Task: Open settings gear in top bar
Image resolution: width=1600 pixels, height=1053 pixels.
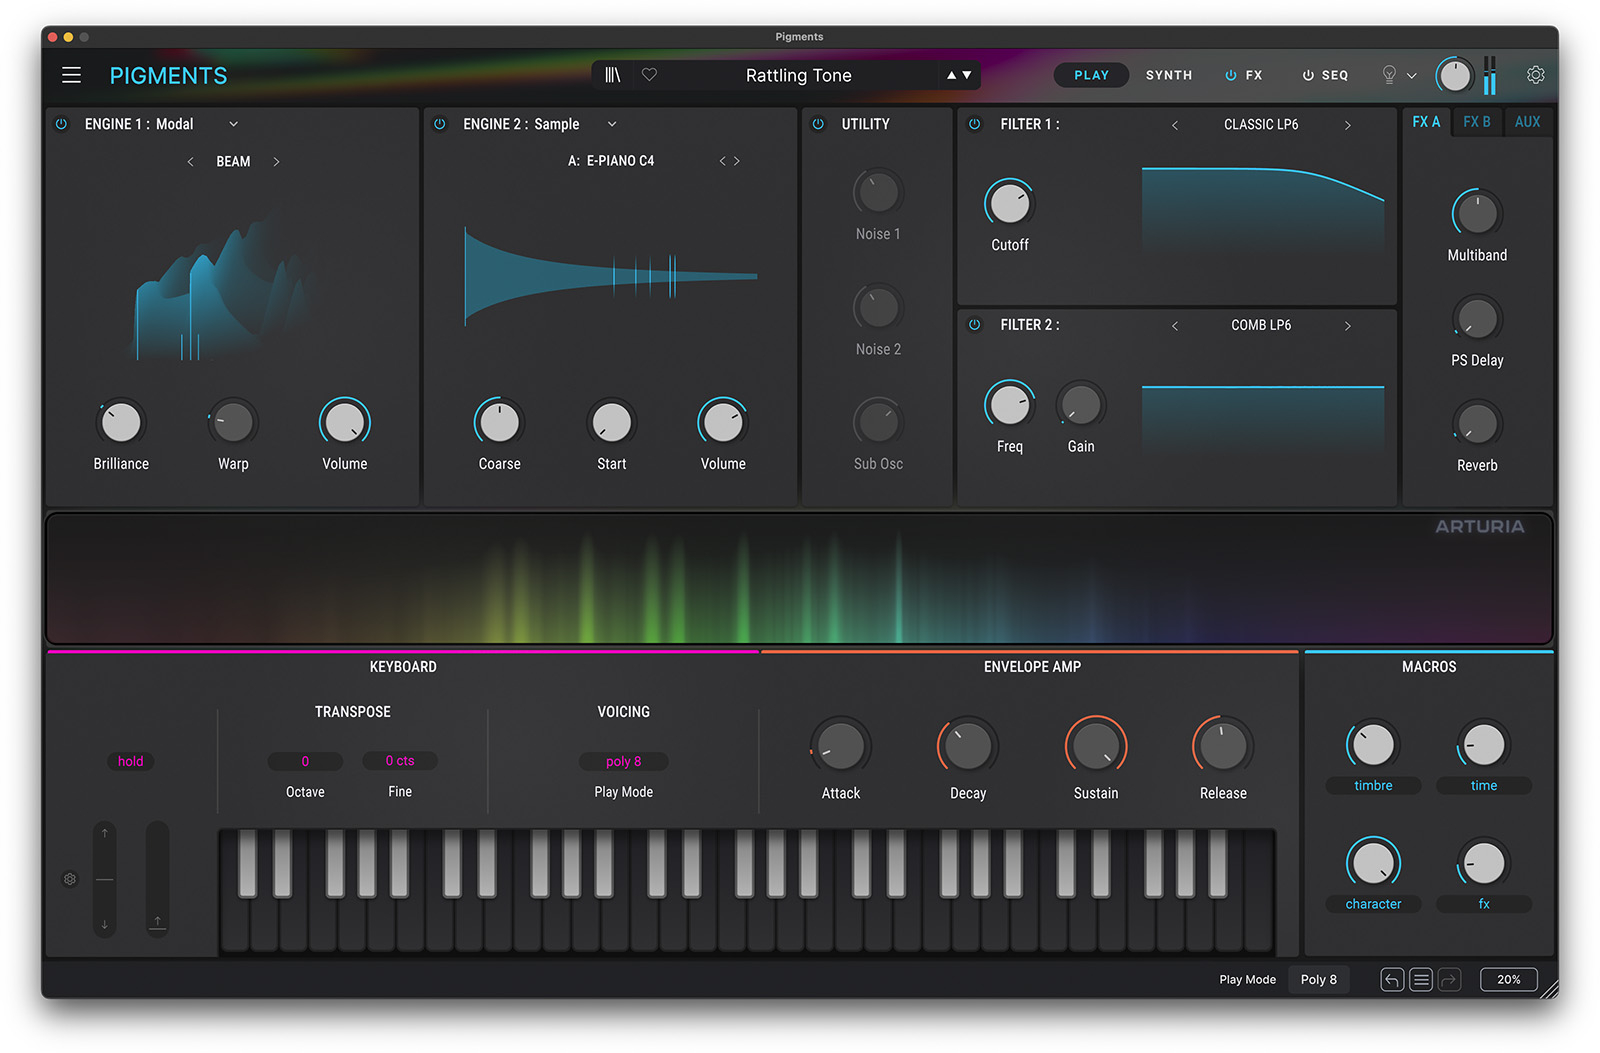Action: click(1535, 75)
